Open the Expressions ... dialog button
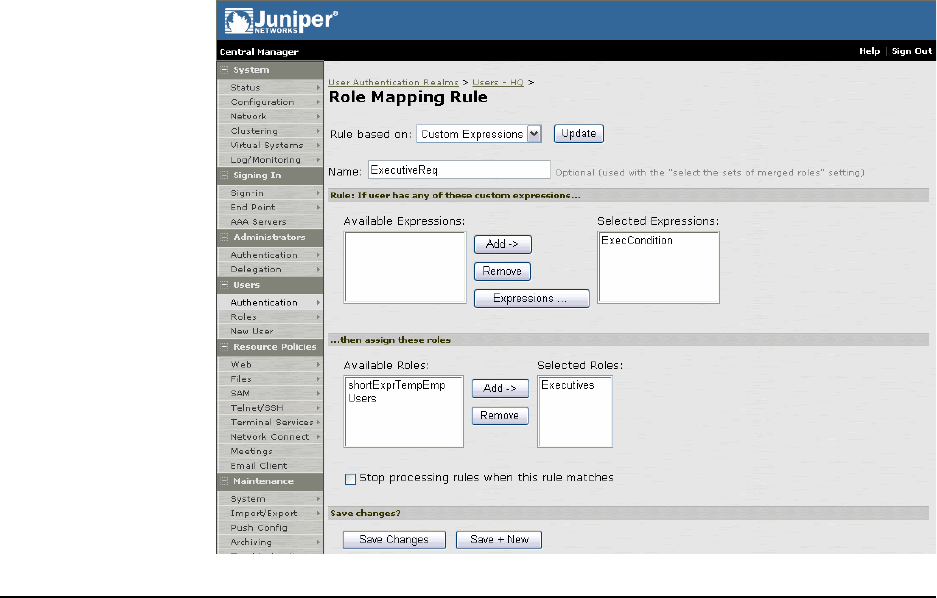 coord(531,299)
